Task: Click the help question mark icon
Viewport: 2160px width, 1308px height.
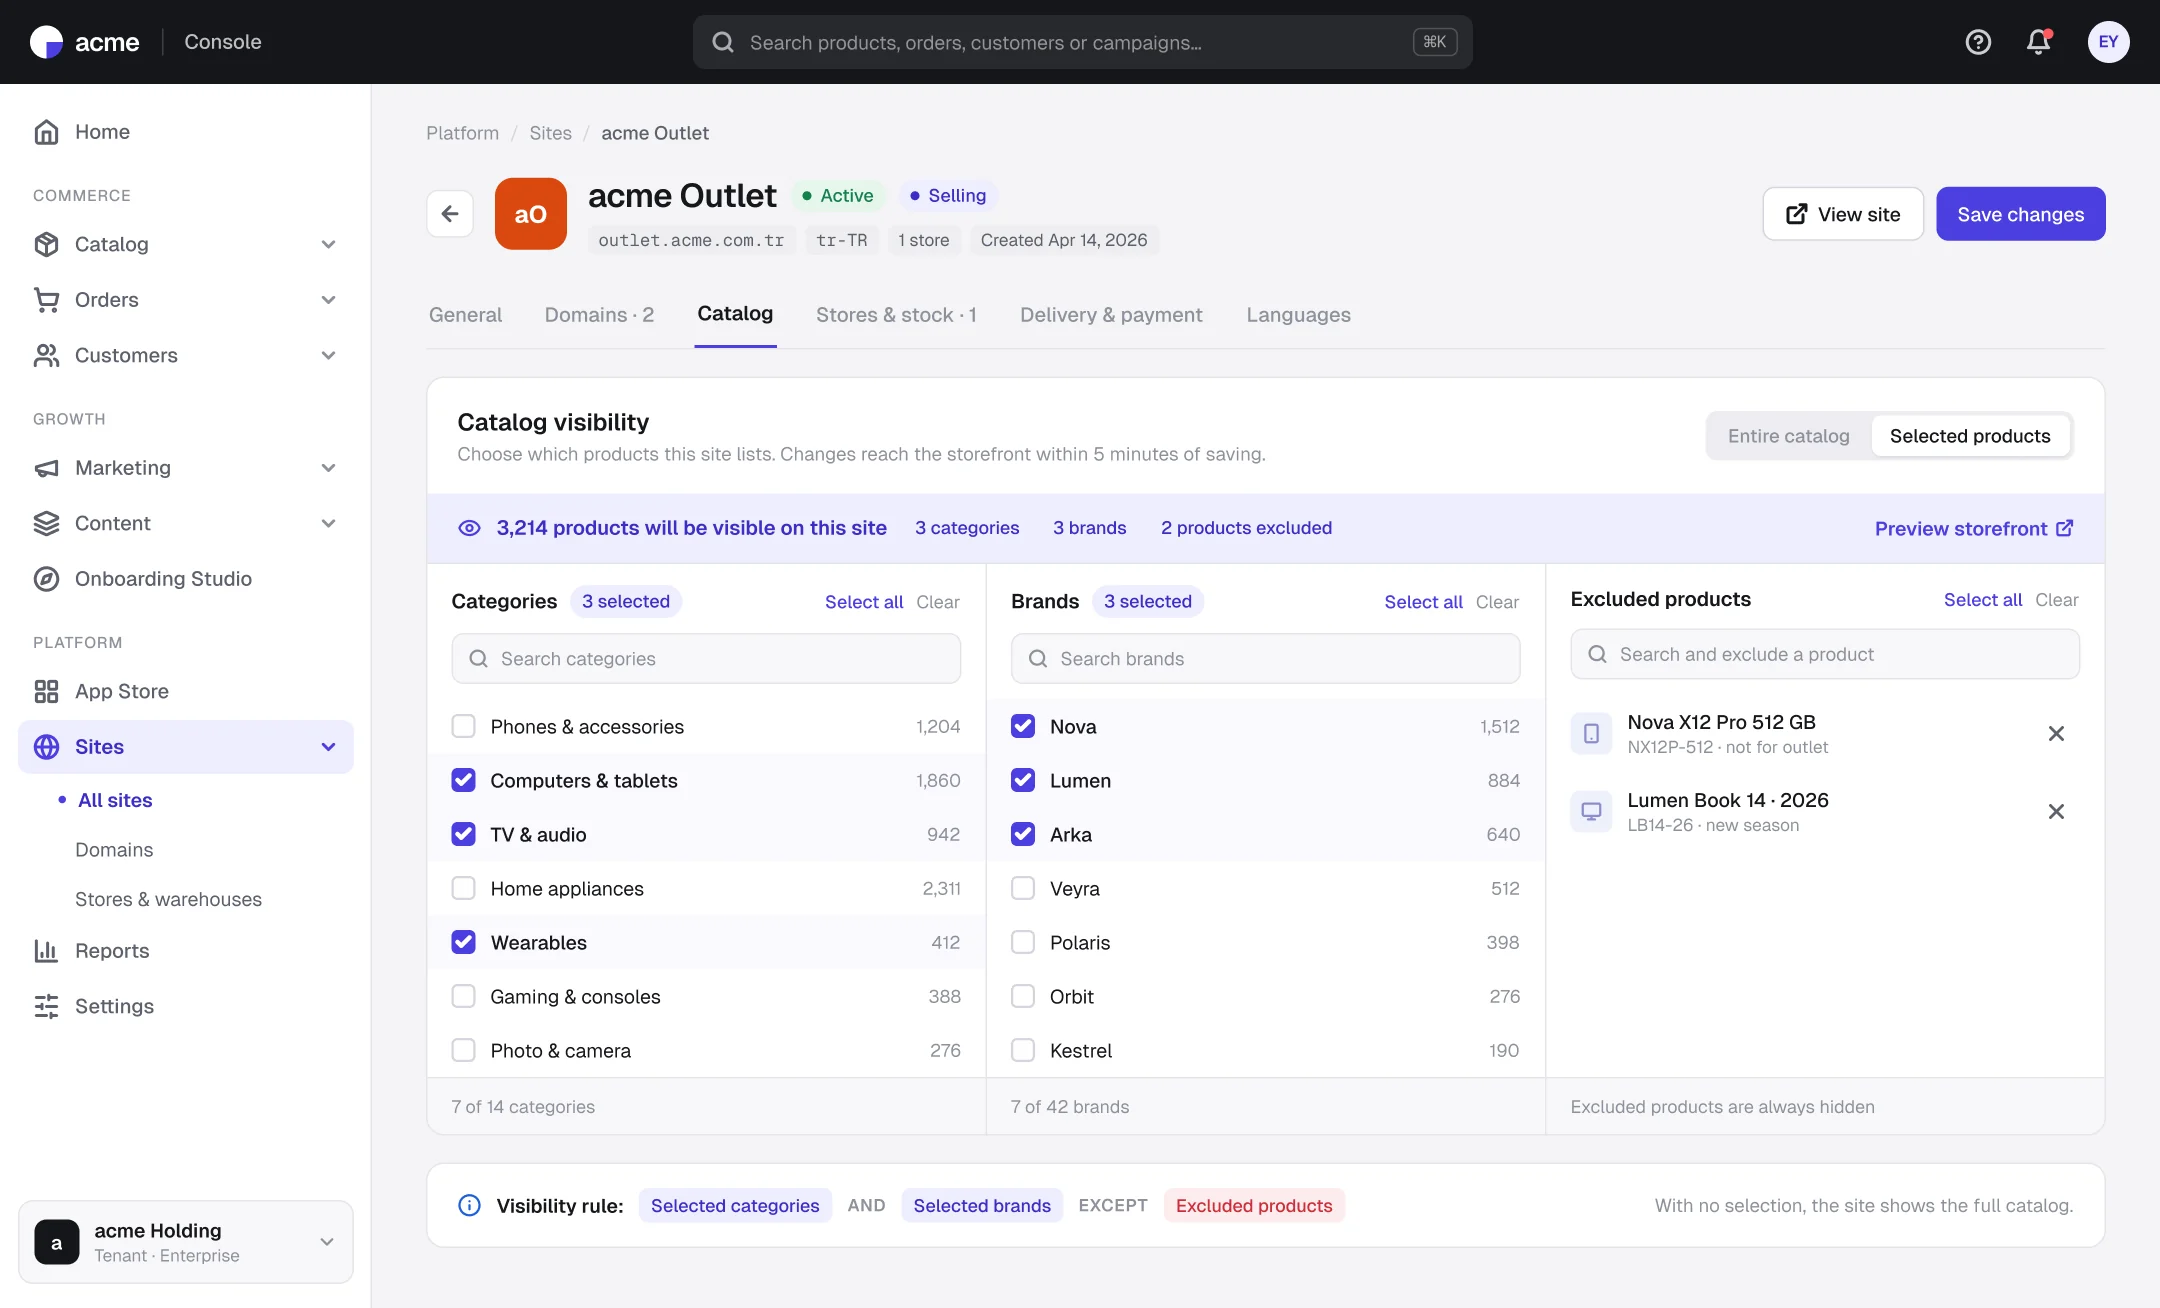Action: (x=1978, y=42)
